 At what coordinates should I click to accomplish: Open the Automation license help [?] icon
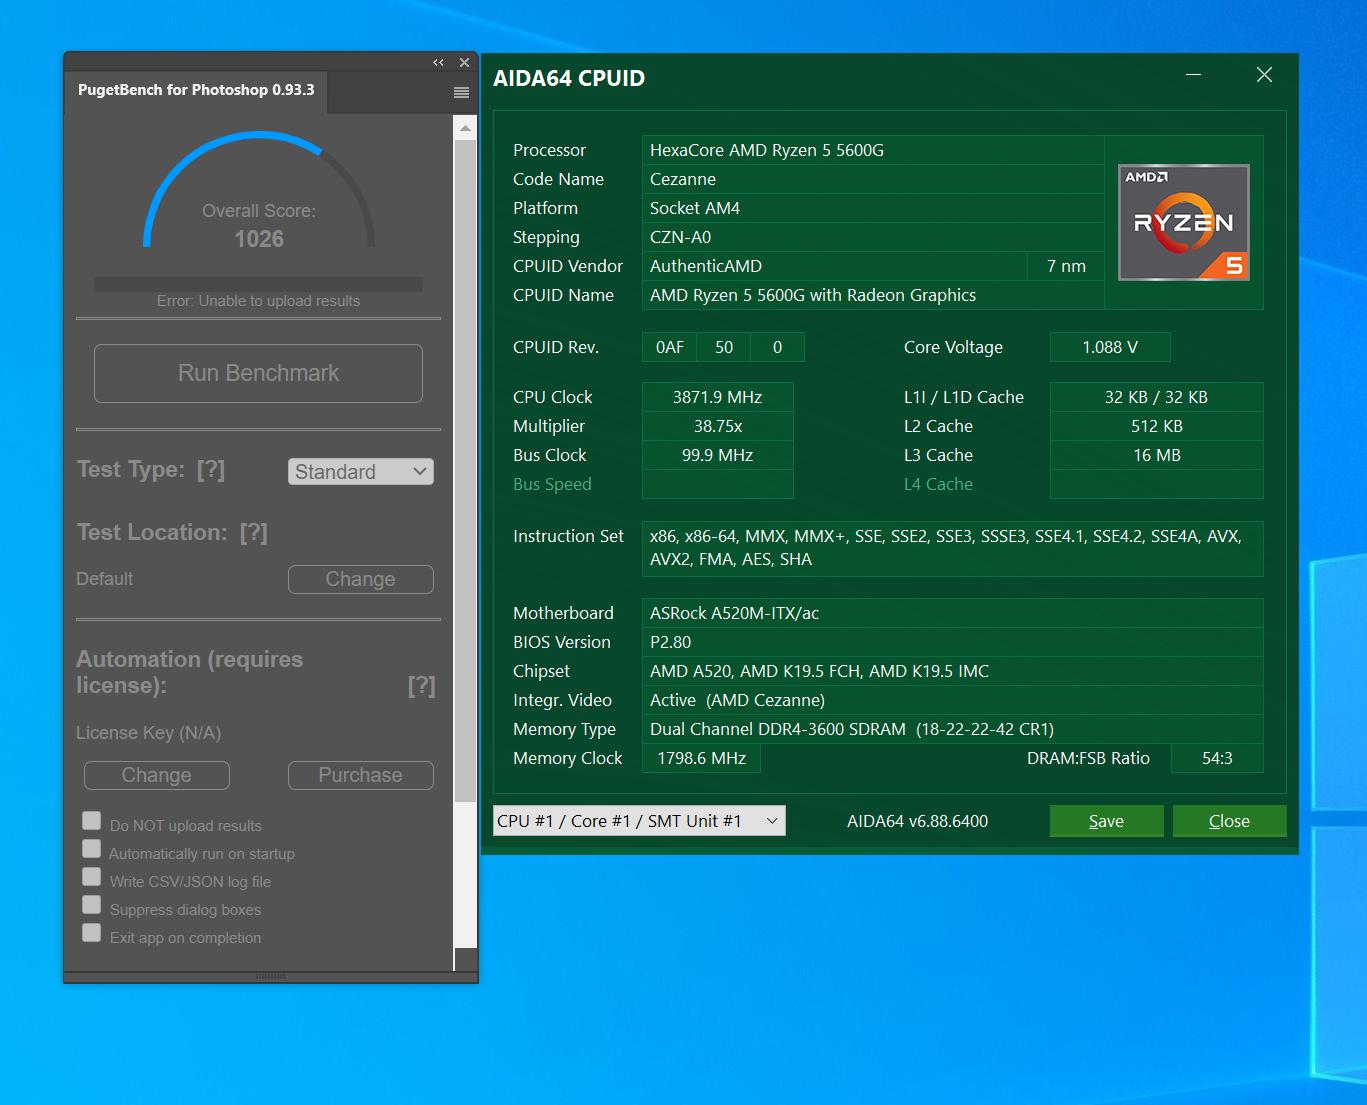[x=421, y=686]
